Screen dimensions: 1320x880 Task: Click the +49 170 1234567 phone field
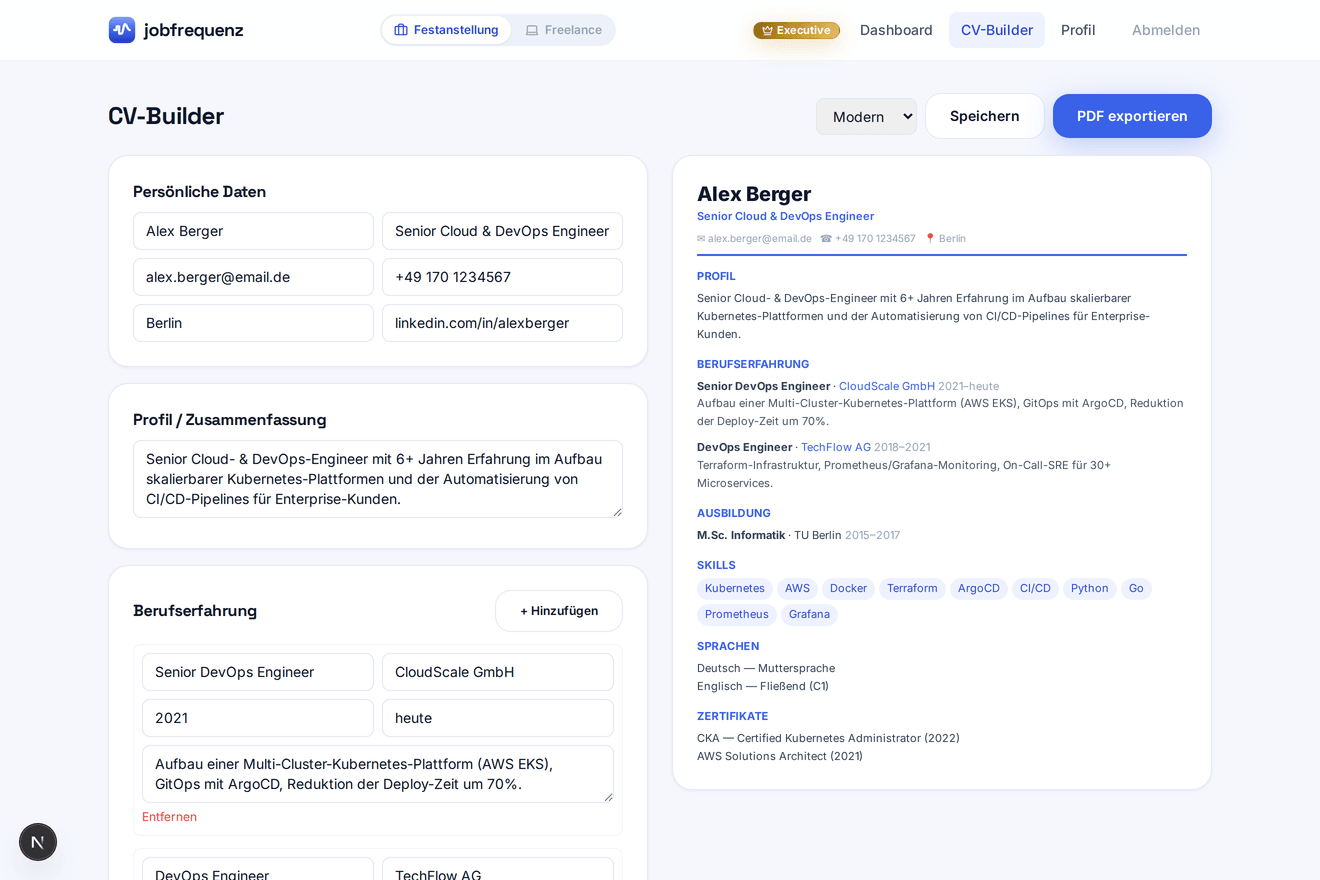pyautogui.click(x=502, y=277)
